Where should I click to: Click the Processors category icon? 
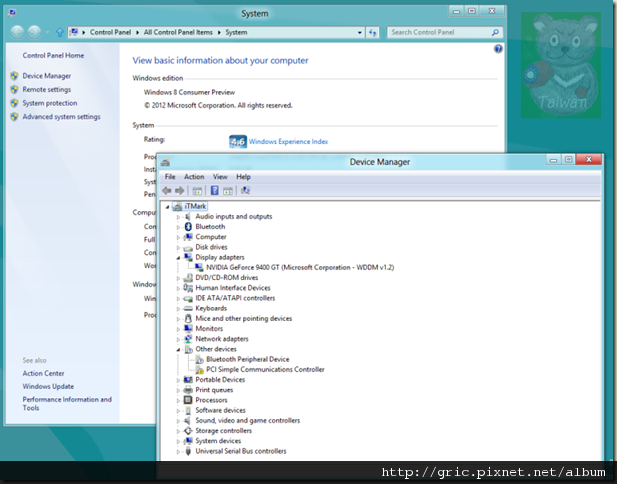click(188, 400)
